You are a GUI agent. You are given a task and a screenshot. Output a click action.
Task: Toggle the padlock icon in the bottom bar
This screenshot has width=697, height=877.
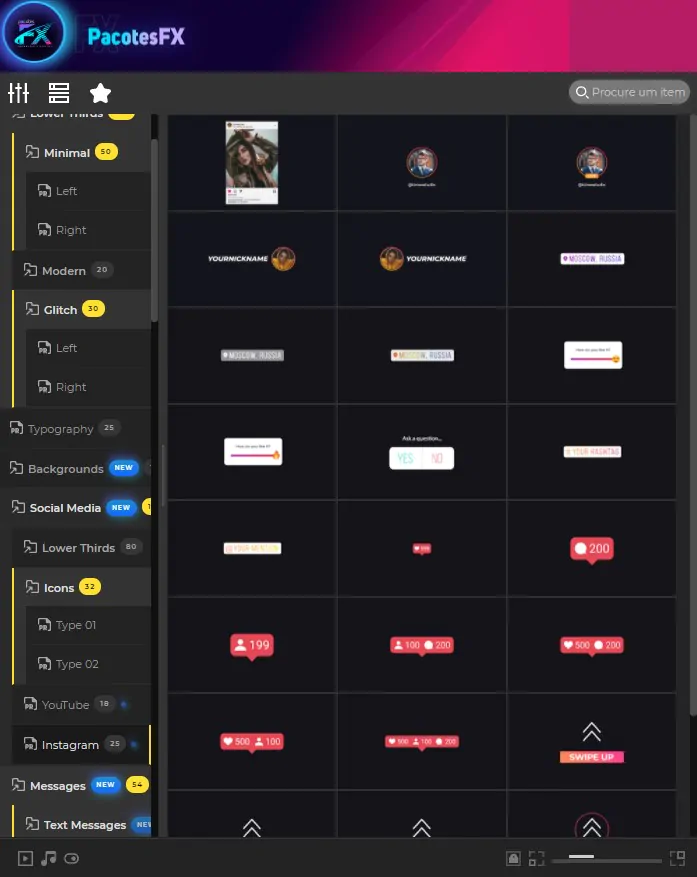pos(513,858)
